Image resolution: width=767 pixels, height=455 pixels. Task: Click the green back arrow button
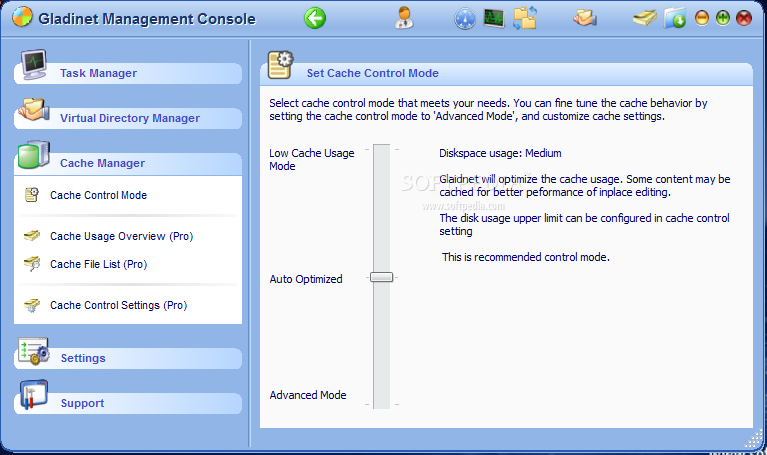tap(315, 18)
